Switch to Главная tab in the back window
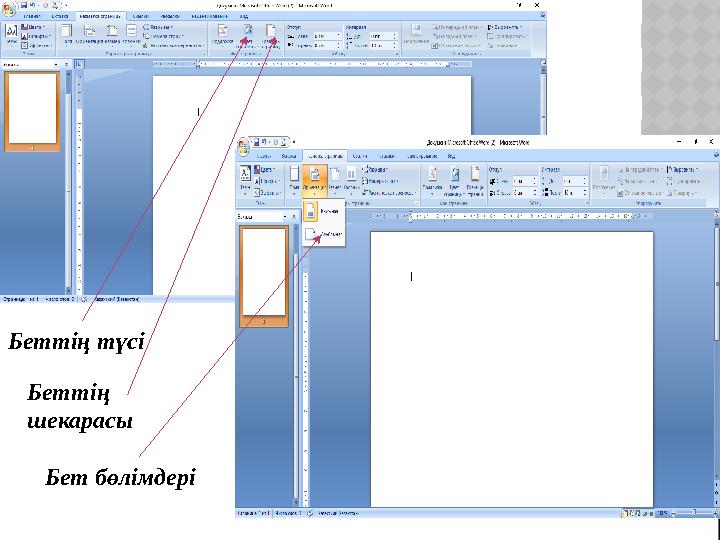Viewport: 720px width, 540px height. (32, 16)
